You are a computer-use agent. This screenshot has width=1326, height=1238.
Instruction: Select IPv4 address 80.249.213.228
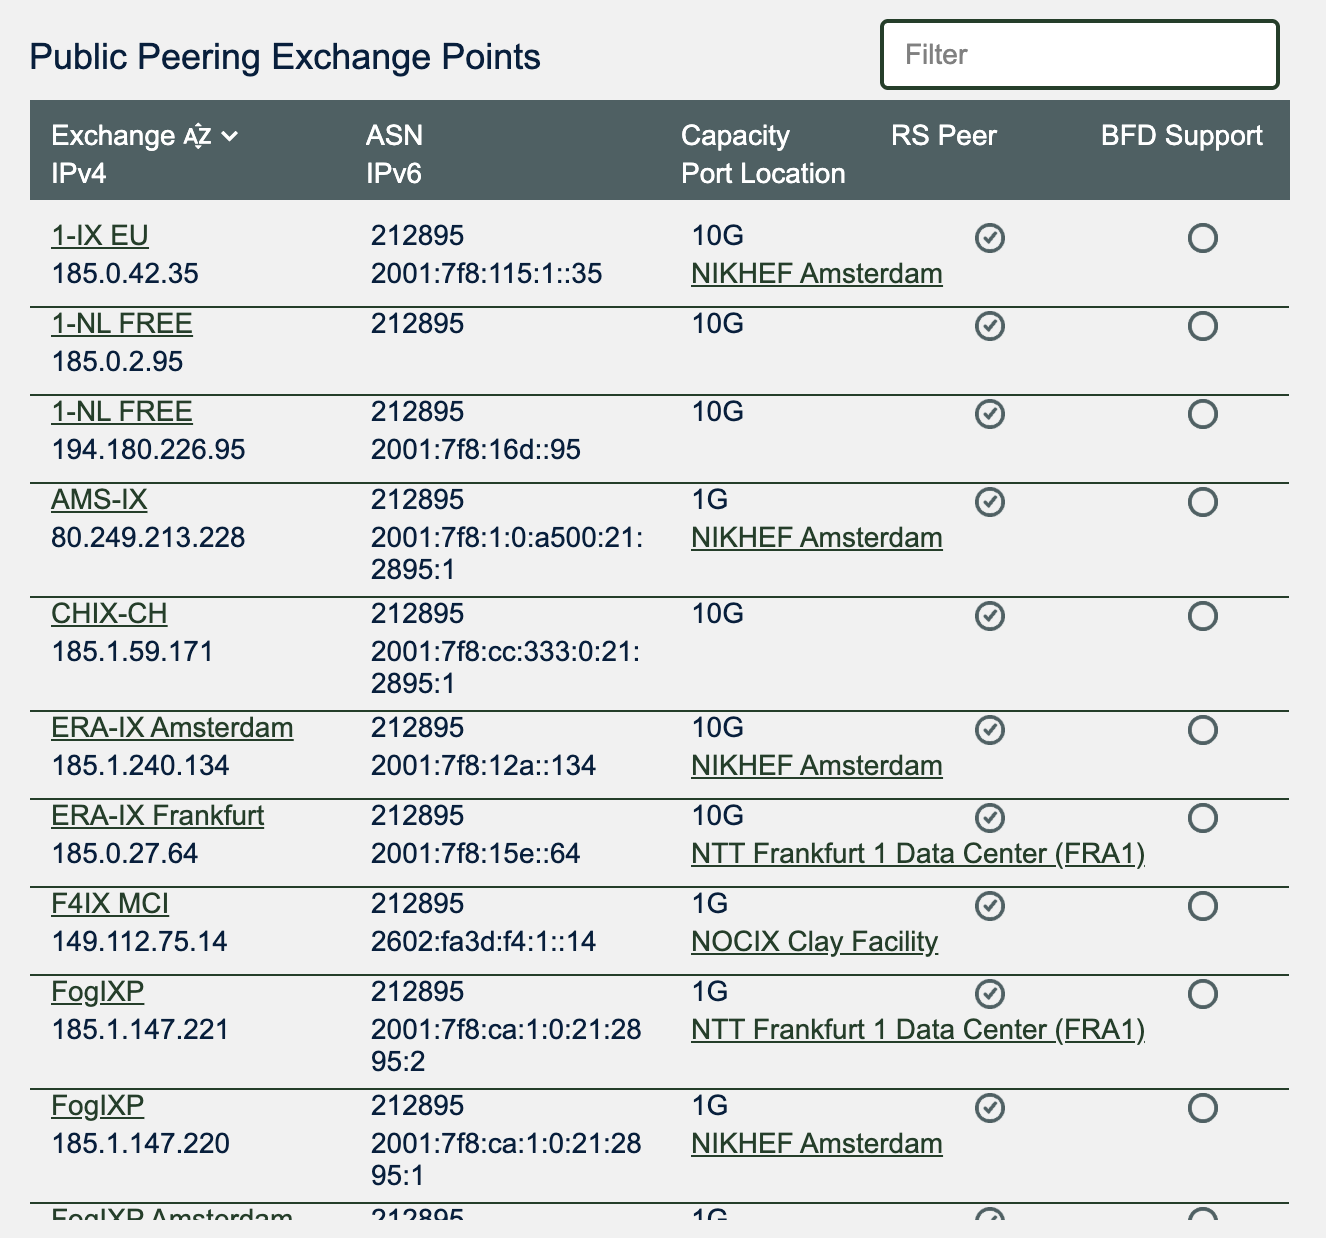tap(148, 537)
